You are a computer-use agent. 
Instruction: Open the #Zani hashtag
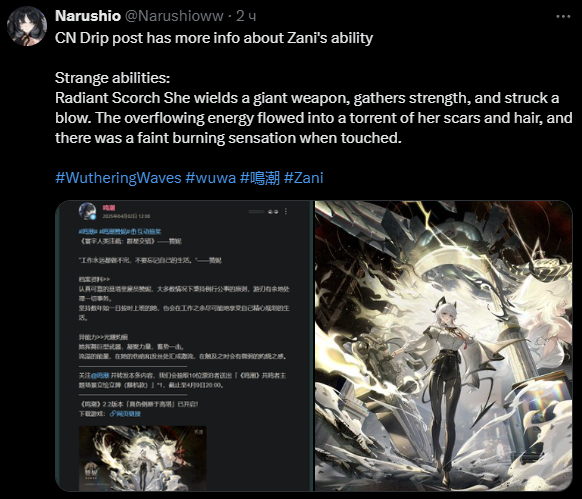click(304, 178)
